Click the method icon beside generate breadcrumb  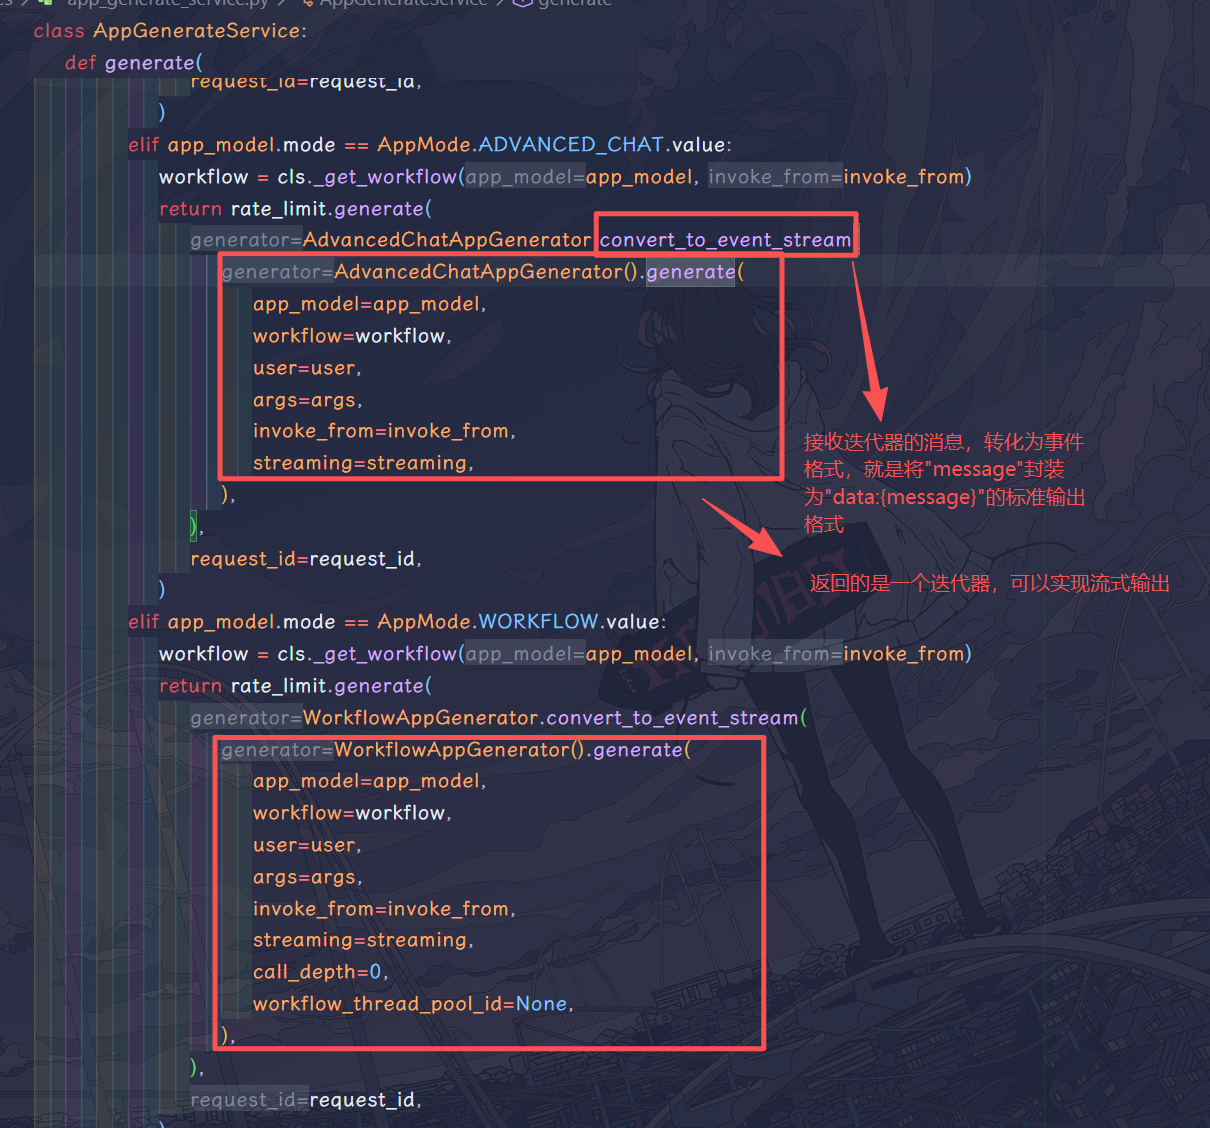(x=522, y=3)
